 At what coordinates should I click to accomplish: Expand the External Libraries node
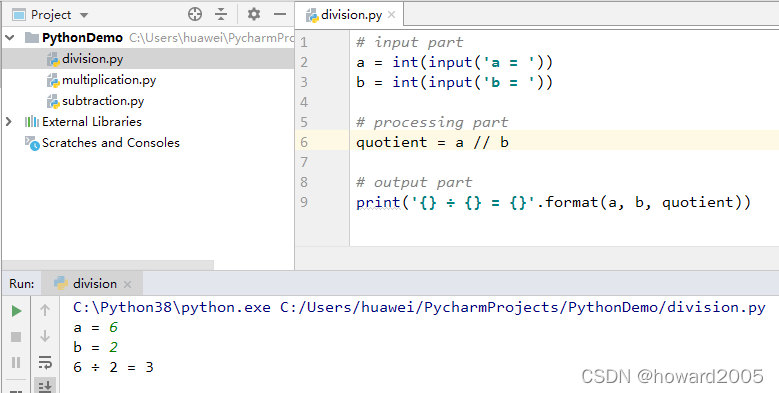click(8, 122)
